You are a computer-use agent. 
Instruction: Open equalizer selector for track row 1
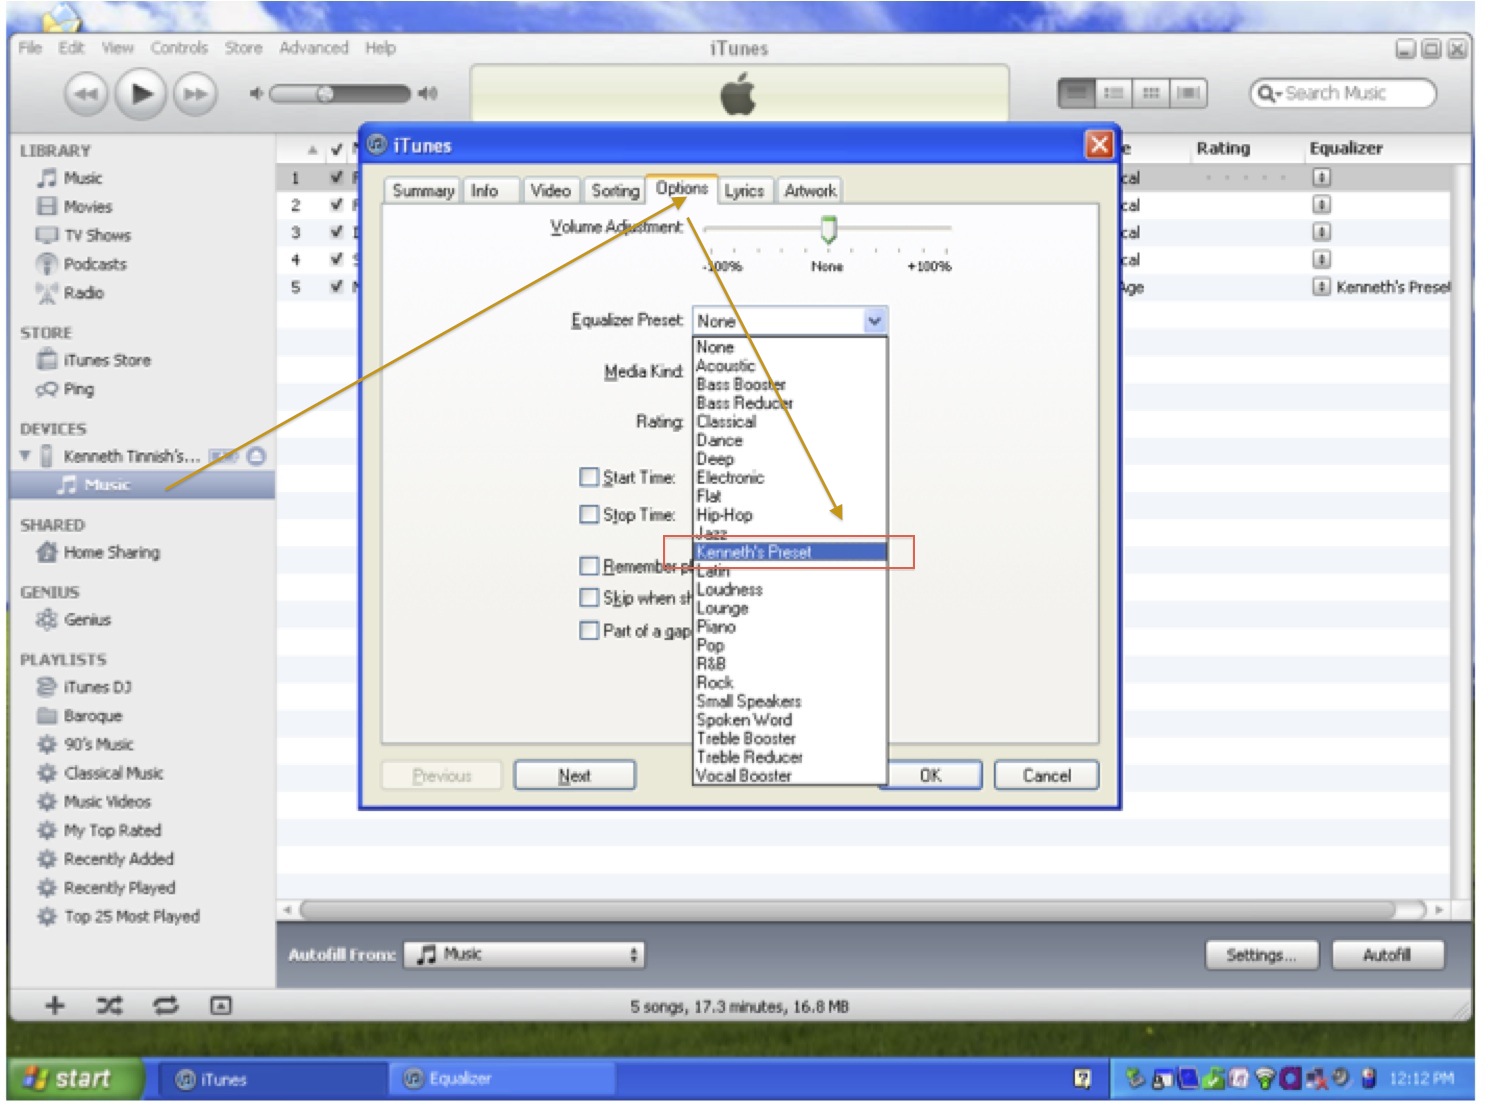click(1321, 177)
